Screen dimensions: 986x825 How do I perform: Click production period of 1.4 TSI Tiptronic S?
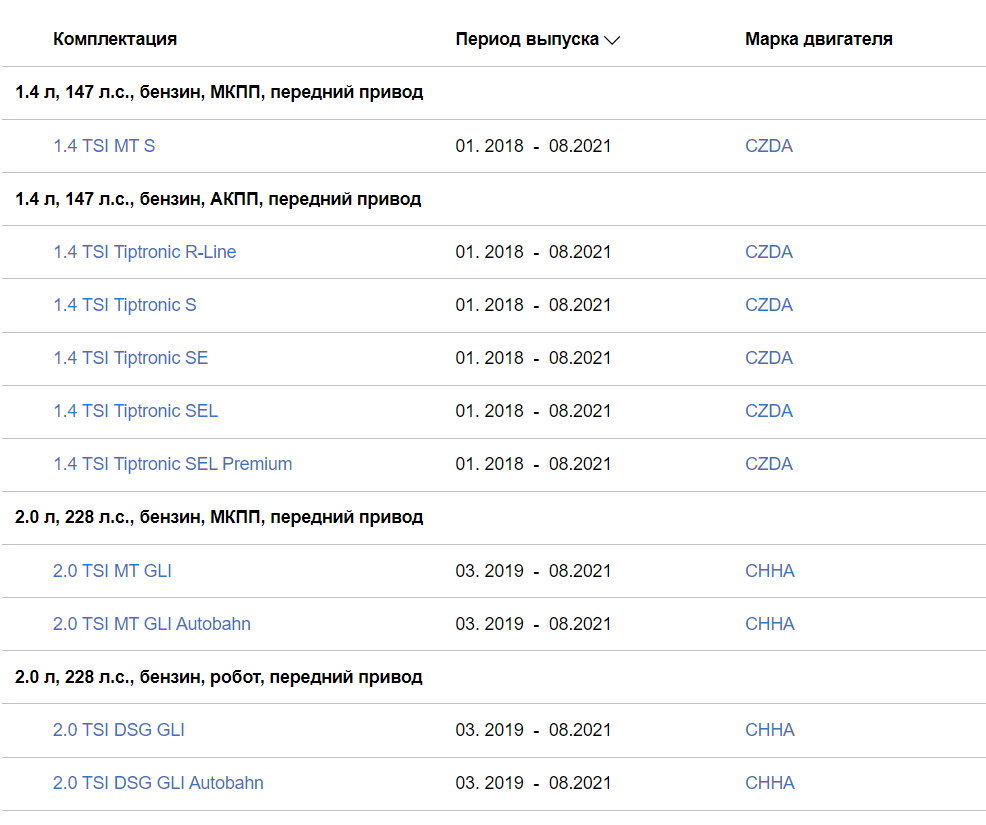click(533, 305)
